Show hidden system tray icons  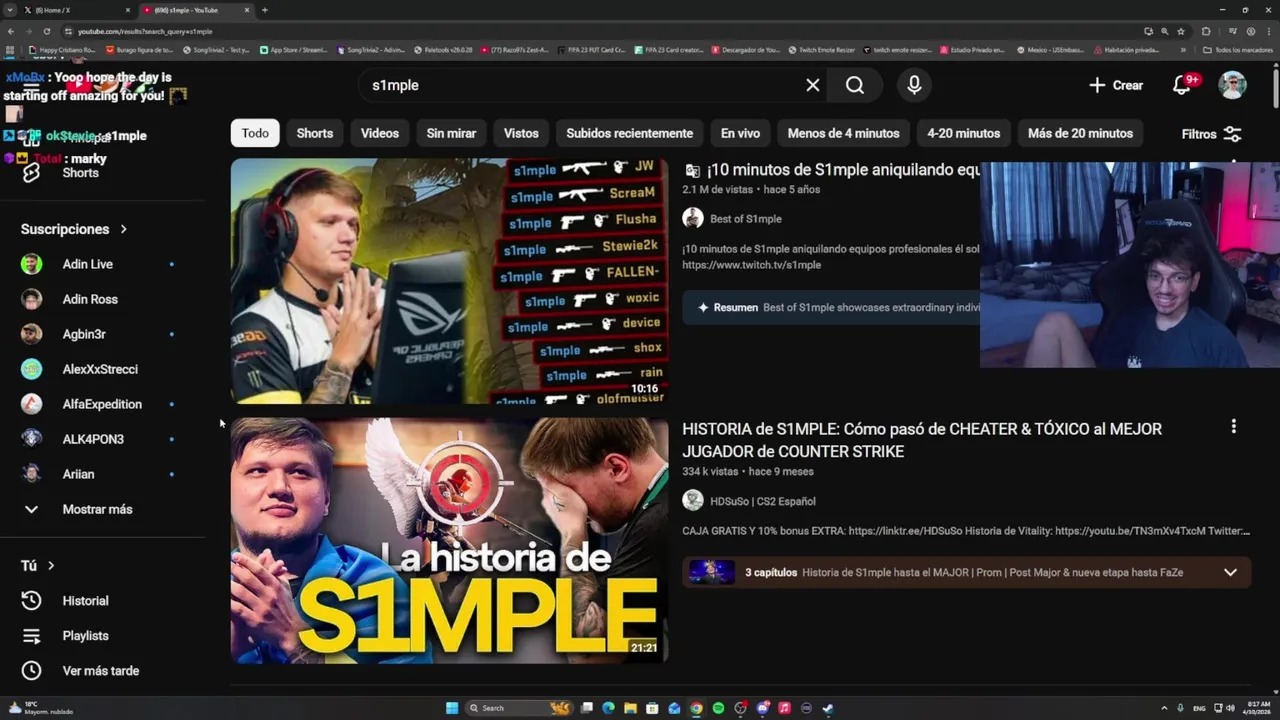click(x=1163, y=708)
